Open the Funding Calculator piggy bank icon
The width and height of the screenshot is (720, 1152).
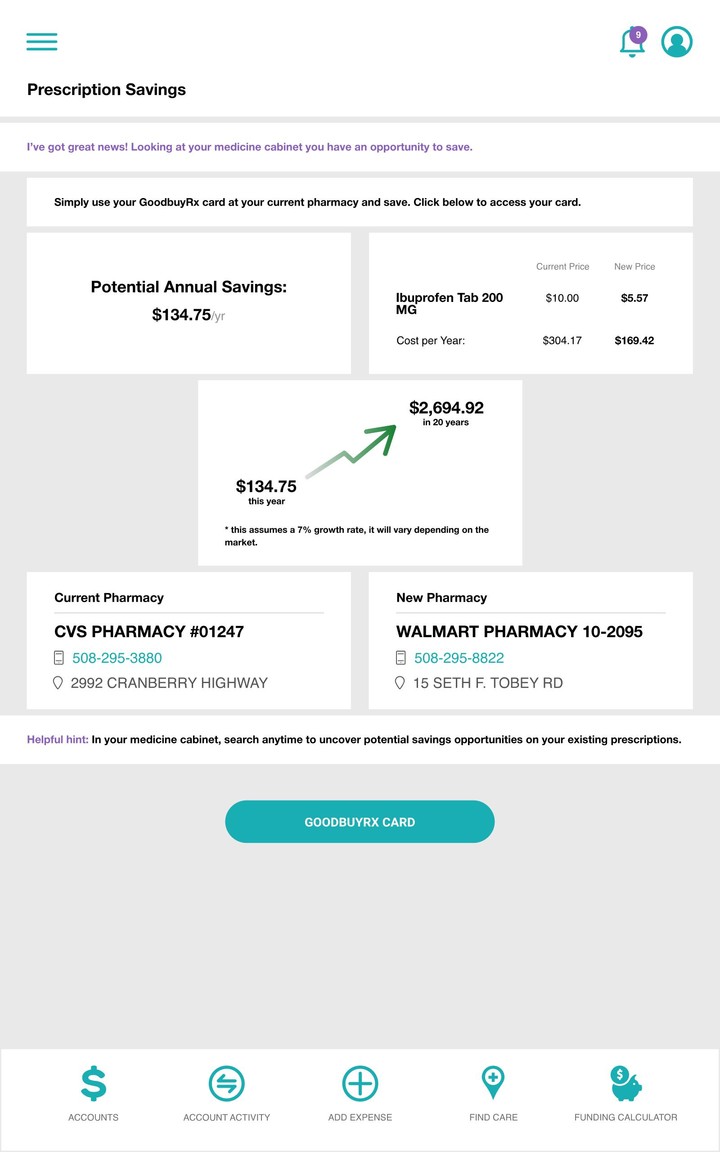[x=626, y=1083]
